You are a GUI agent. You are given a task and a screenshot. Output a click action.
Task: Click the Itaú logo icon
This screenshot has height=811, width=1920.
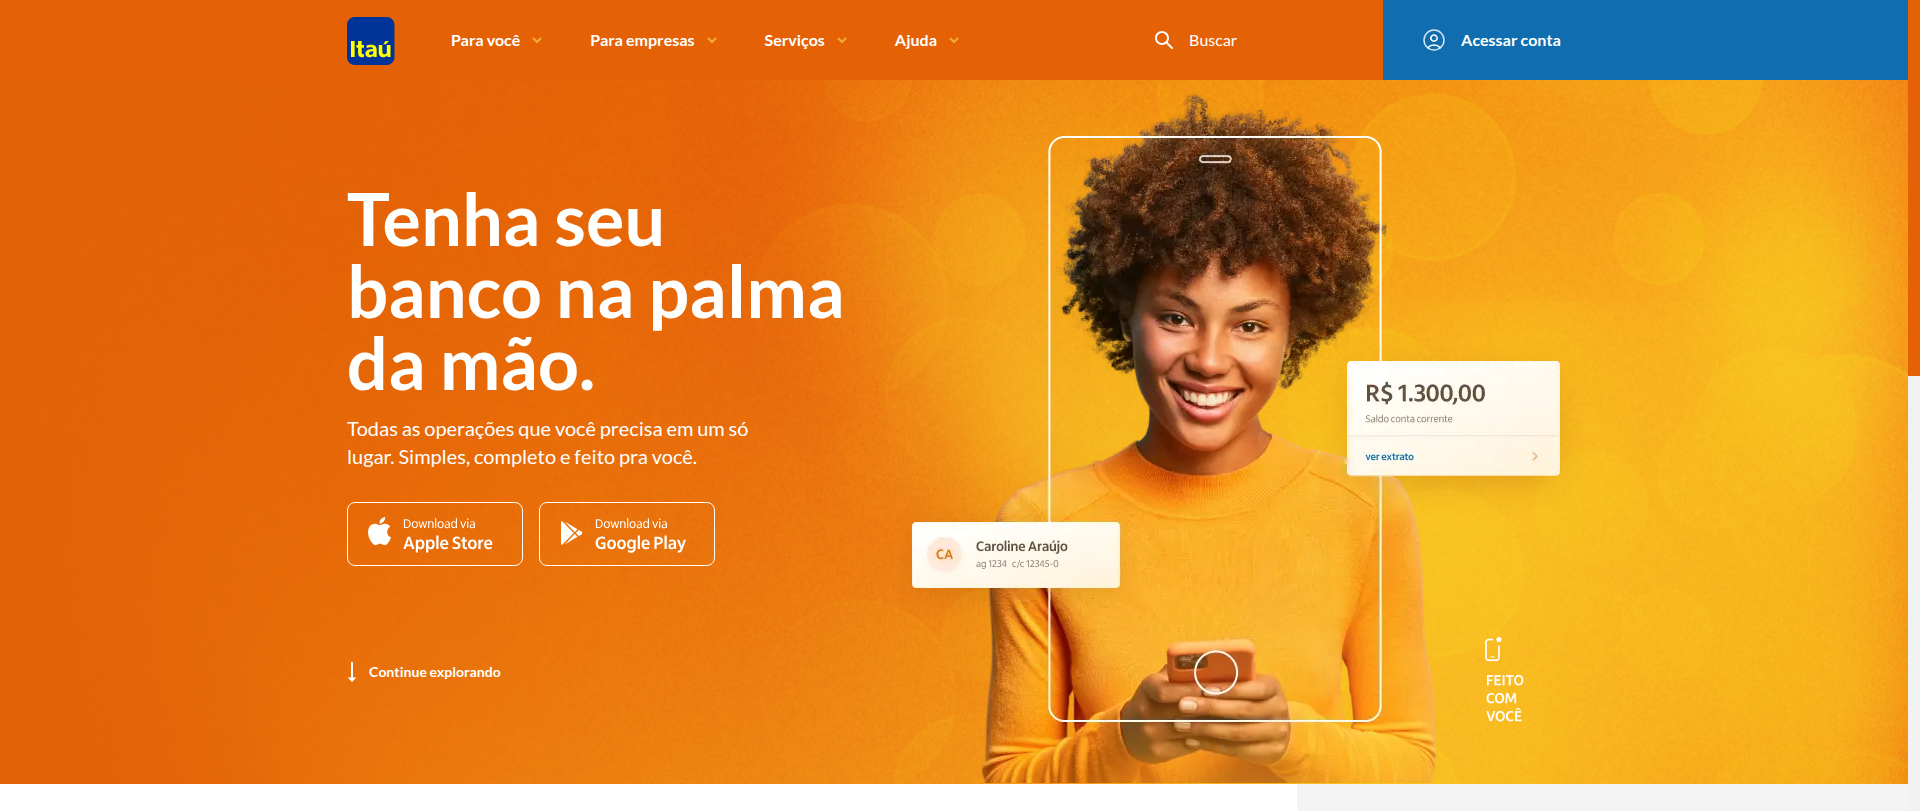tap(370, 41)
